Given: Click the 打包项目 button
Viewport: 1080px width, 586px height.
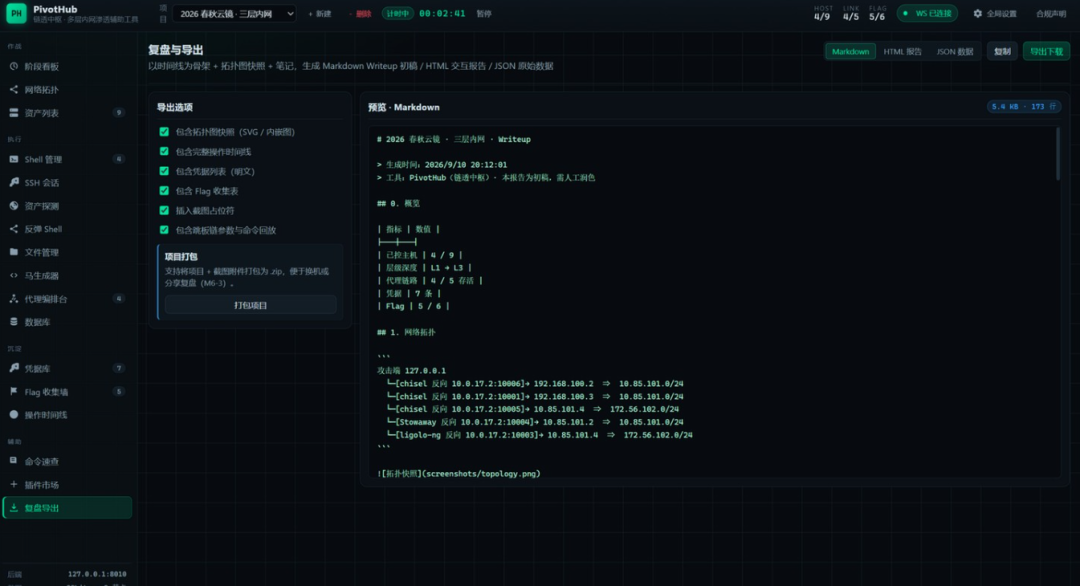Looking at the screenshot, I should [251, 305].
